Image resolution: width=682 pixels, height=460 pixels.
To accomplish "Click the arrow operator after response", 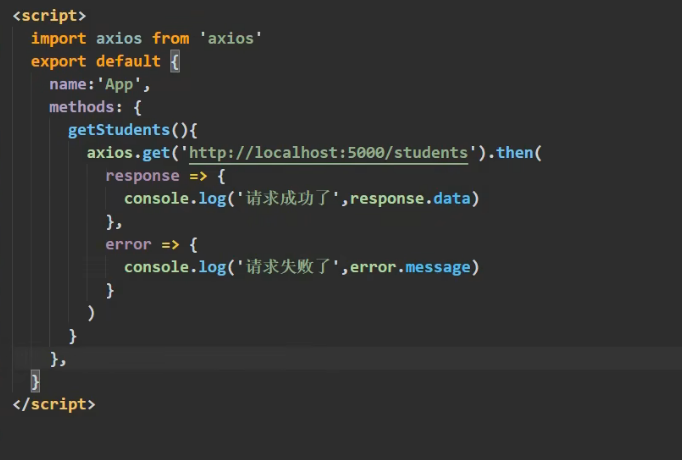I will [198, 176].
